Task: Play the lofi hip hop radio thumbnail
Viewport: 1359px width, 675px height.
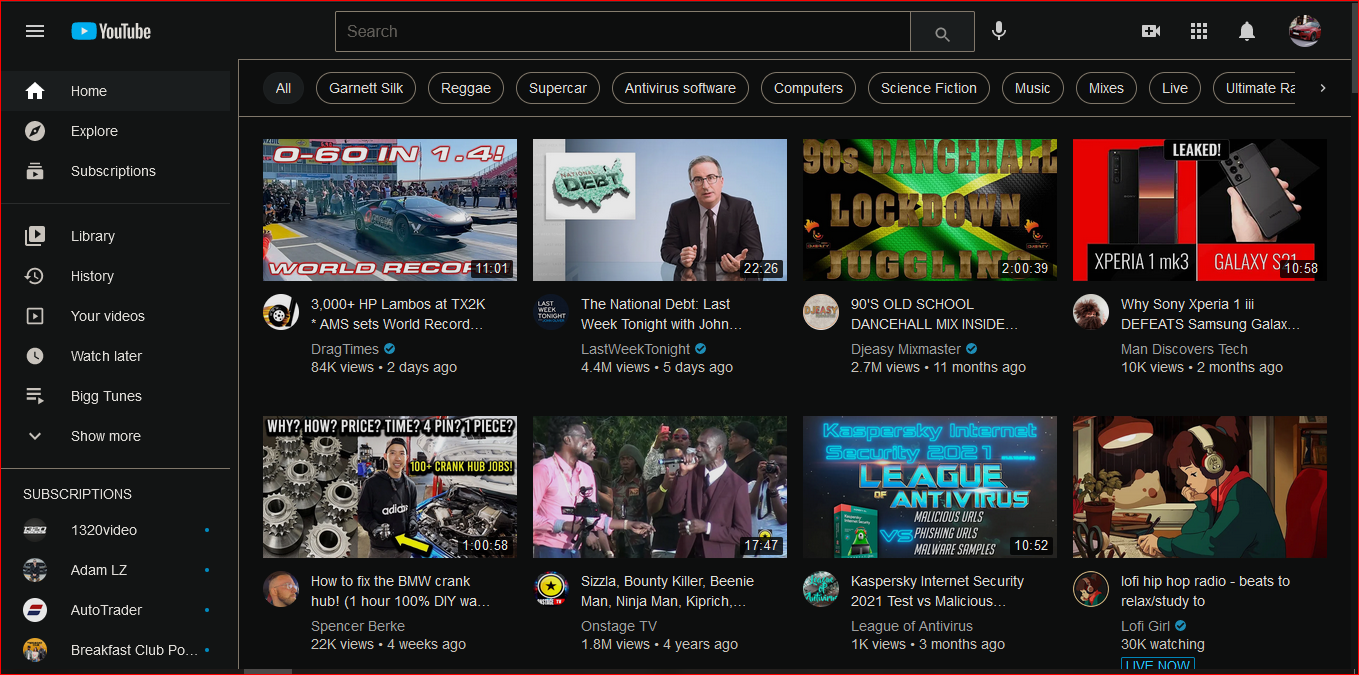Action: click(x=1199, y=487)
